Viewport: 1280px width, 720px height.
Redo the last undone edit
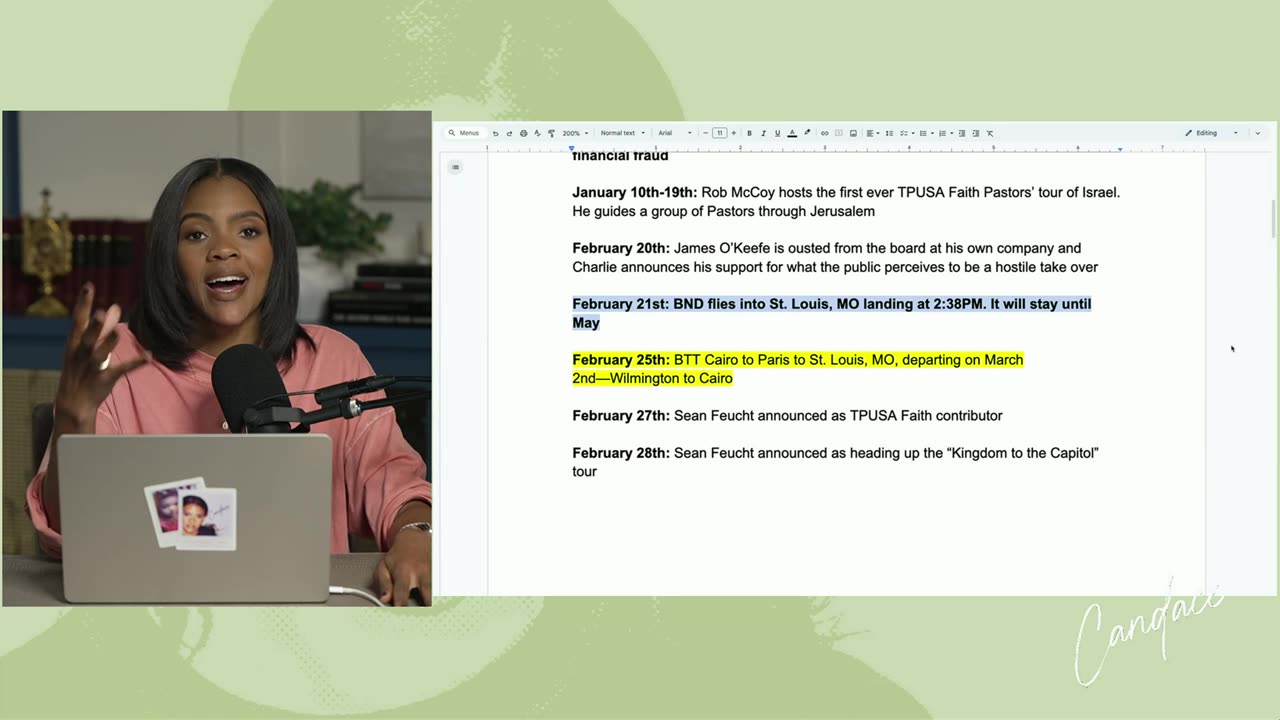point(509,133)
